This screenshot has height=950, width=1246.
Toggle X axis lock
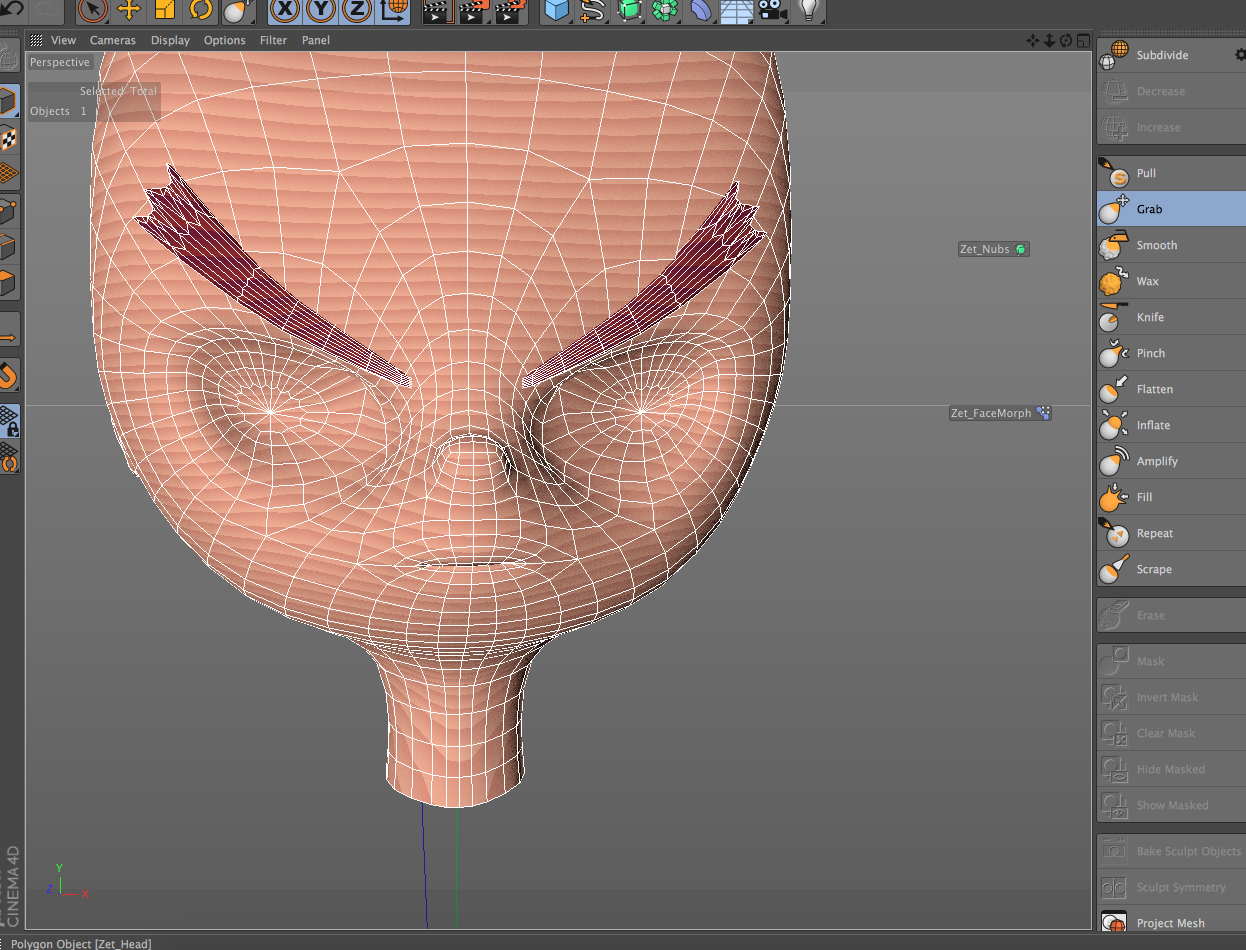[285, 10]
